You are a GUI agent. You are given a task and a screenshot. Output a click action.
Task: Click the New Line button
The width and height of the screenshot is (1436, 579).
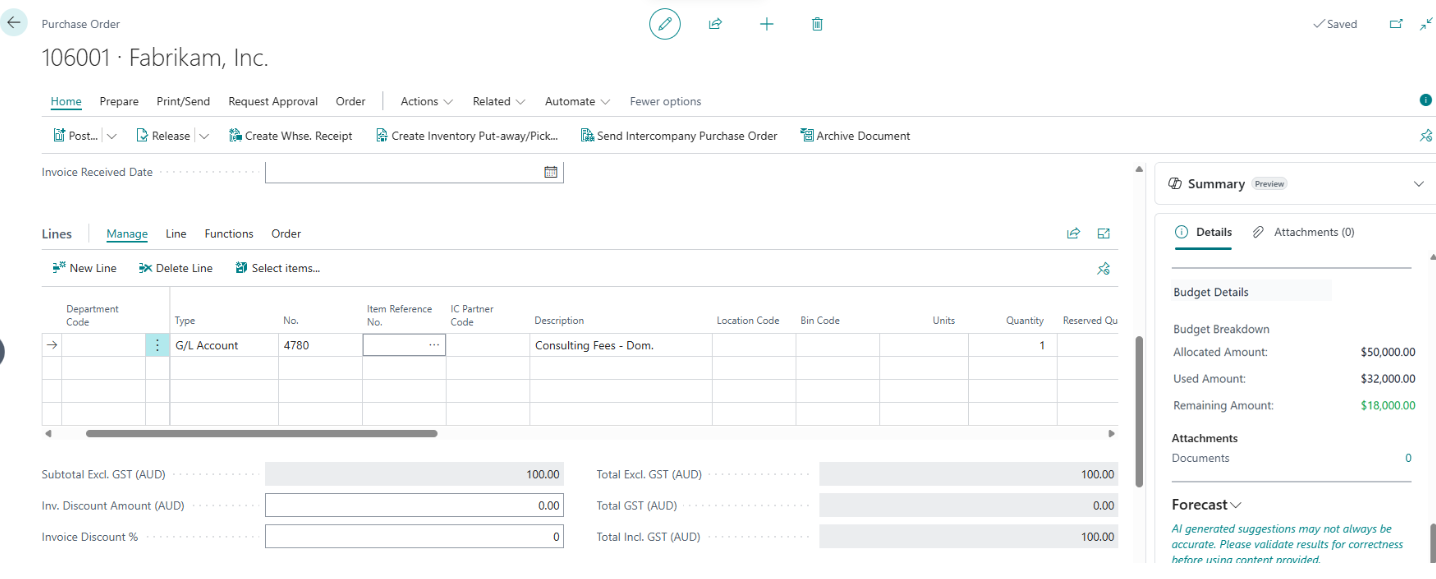click(x=84, y=268)
